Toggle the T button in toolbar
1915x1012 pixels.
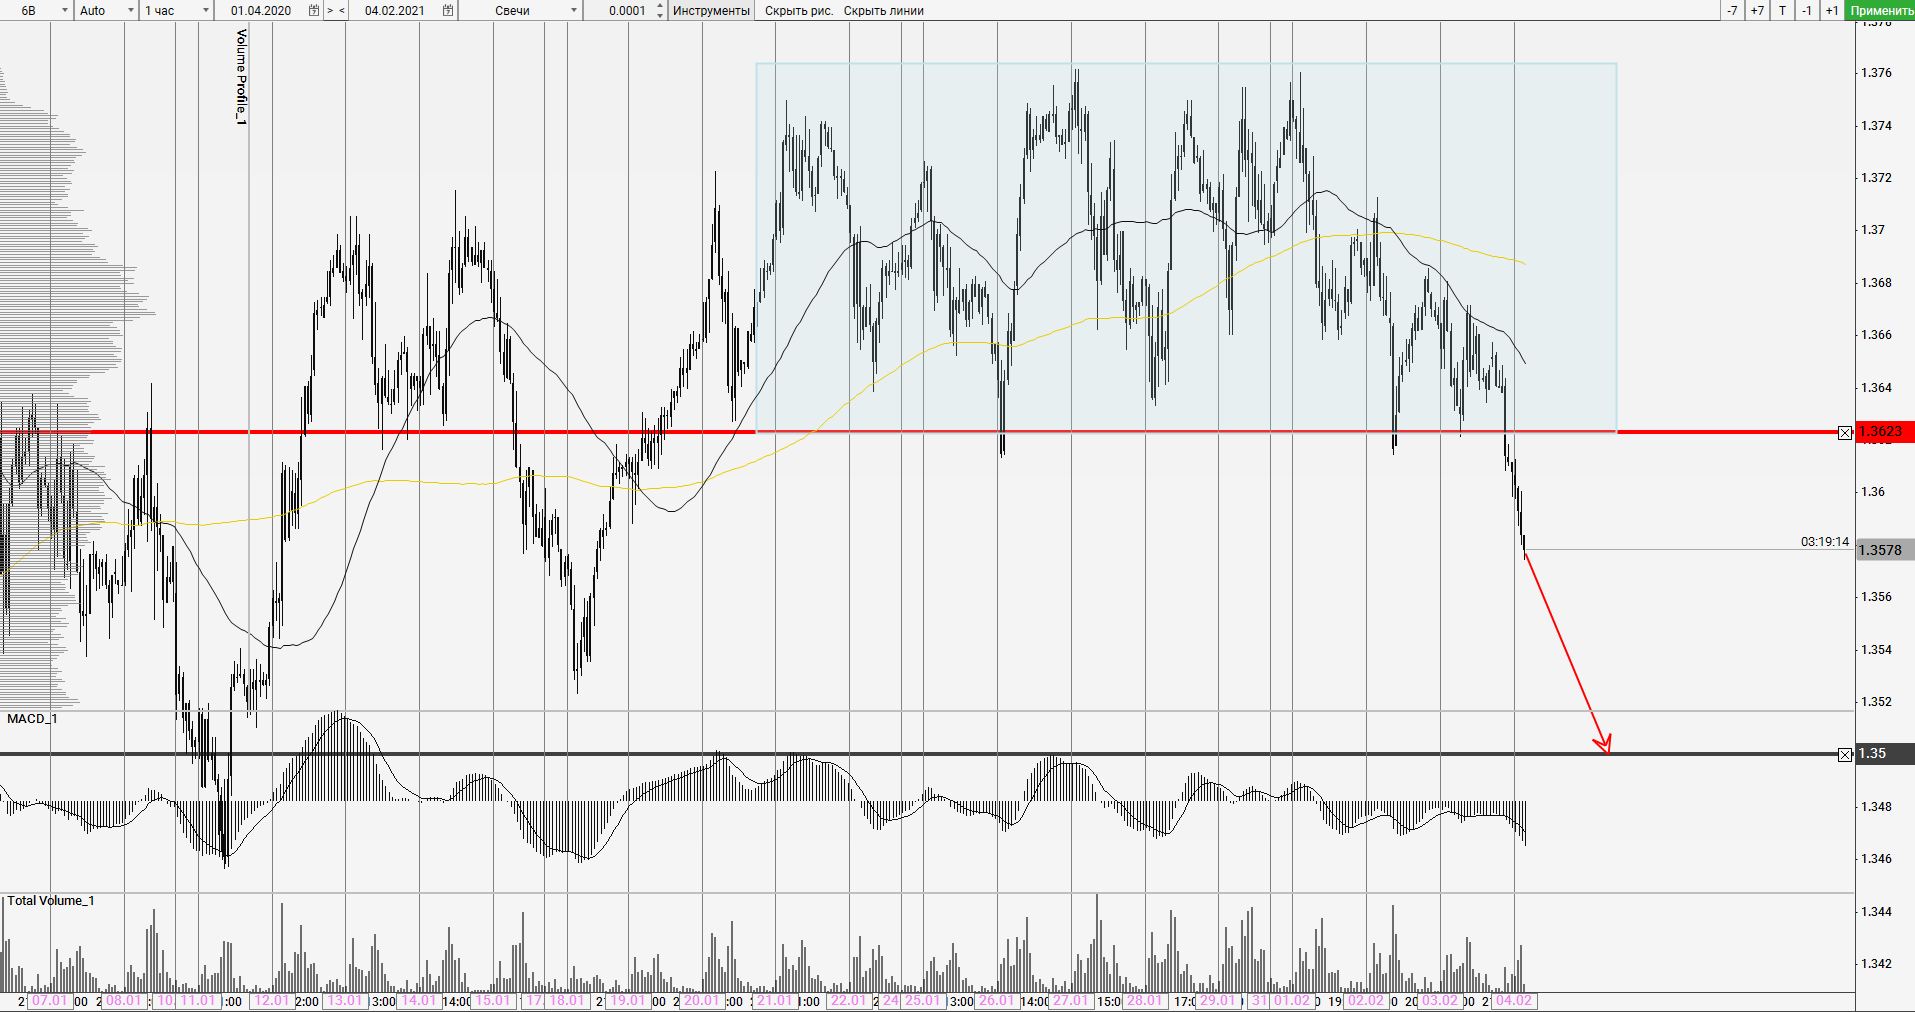[1782, 11]
